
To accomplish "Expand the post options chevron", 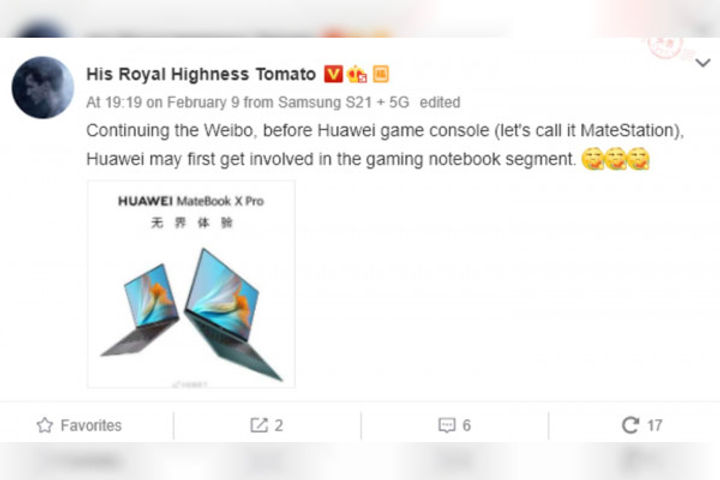I will [703, 62].
